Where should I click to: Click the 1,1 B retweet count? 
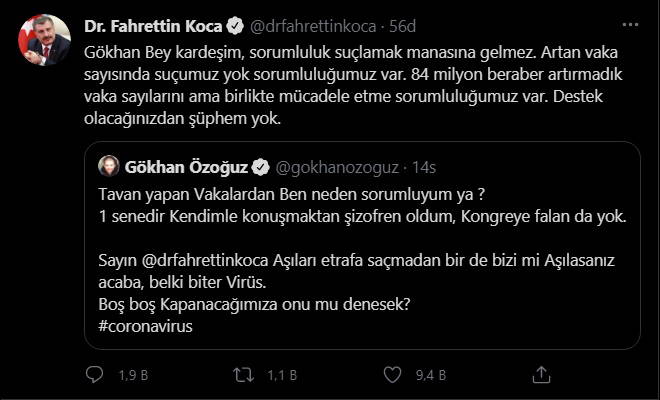278,376
